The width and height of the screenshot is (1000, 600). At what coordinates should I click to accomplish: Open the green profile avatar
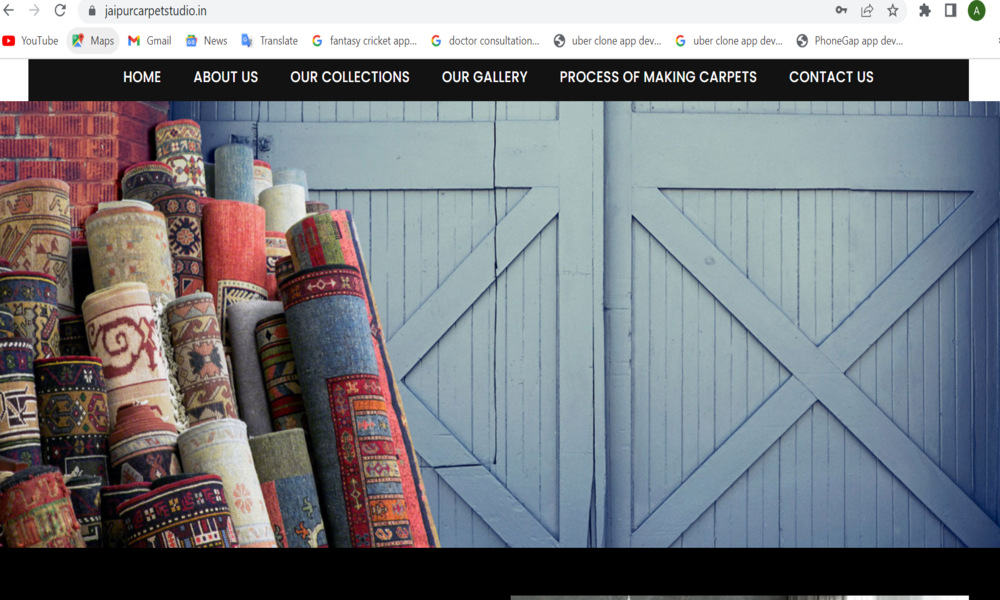pos(977,10)
